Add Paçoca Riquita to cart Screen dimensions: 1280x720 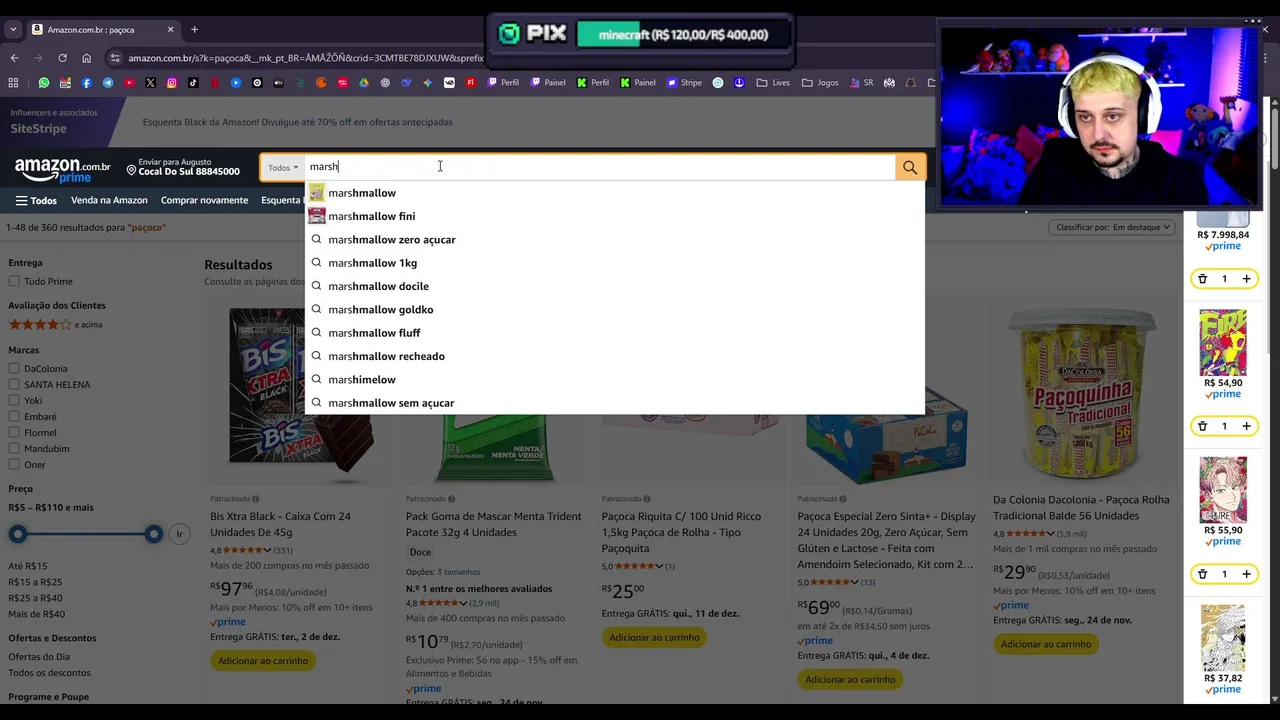(654, 637)
